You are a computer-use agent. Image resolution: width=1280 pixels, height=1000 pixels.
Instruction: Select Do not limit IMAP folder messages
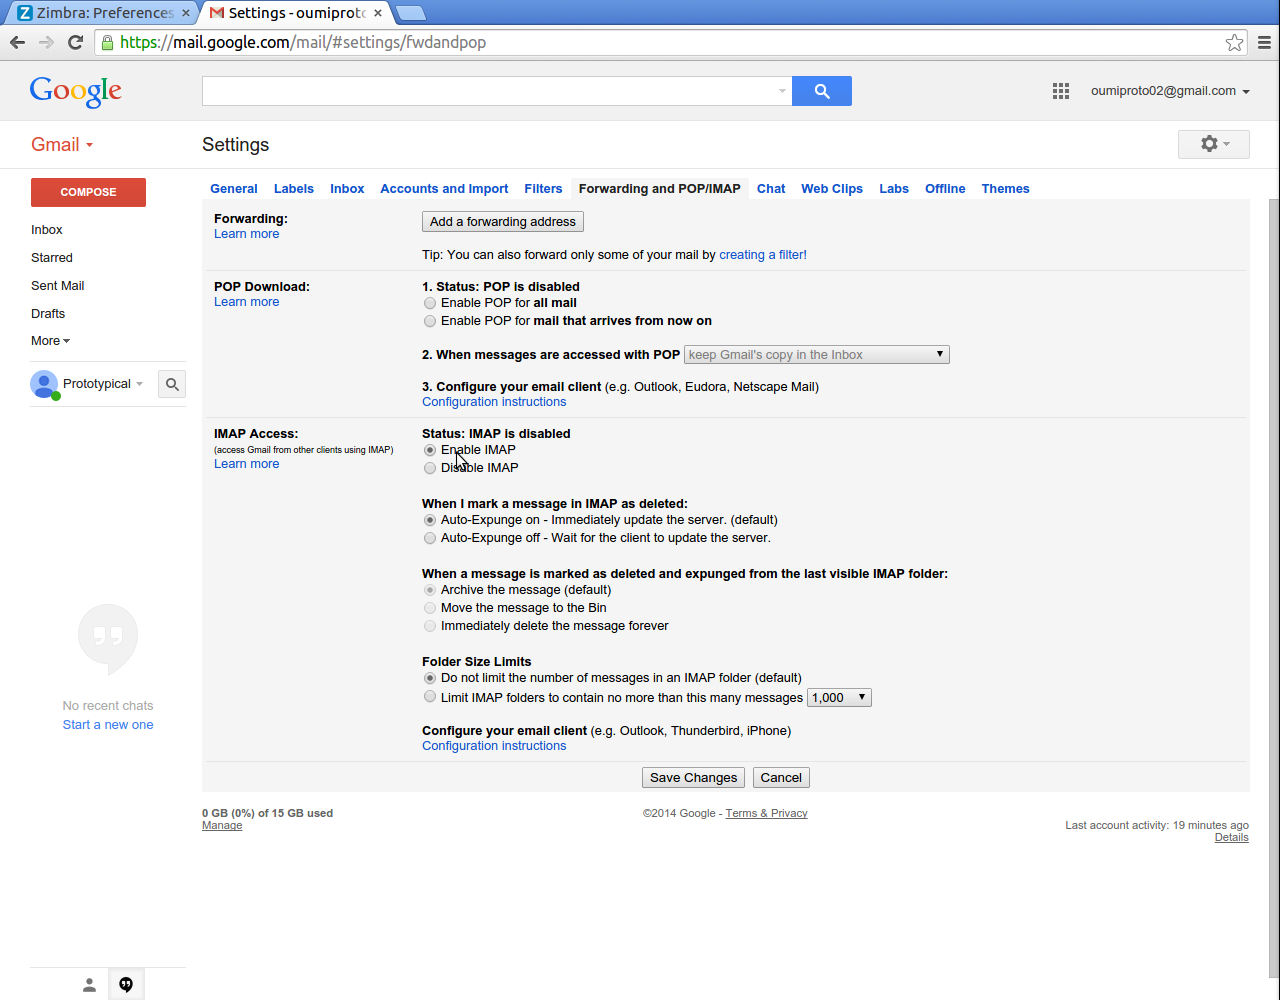click(x=430, y=678)
